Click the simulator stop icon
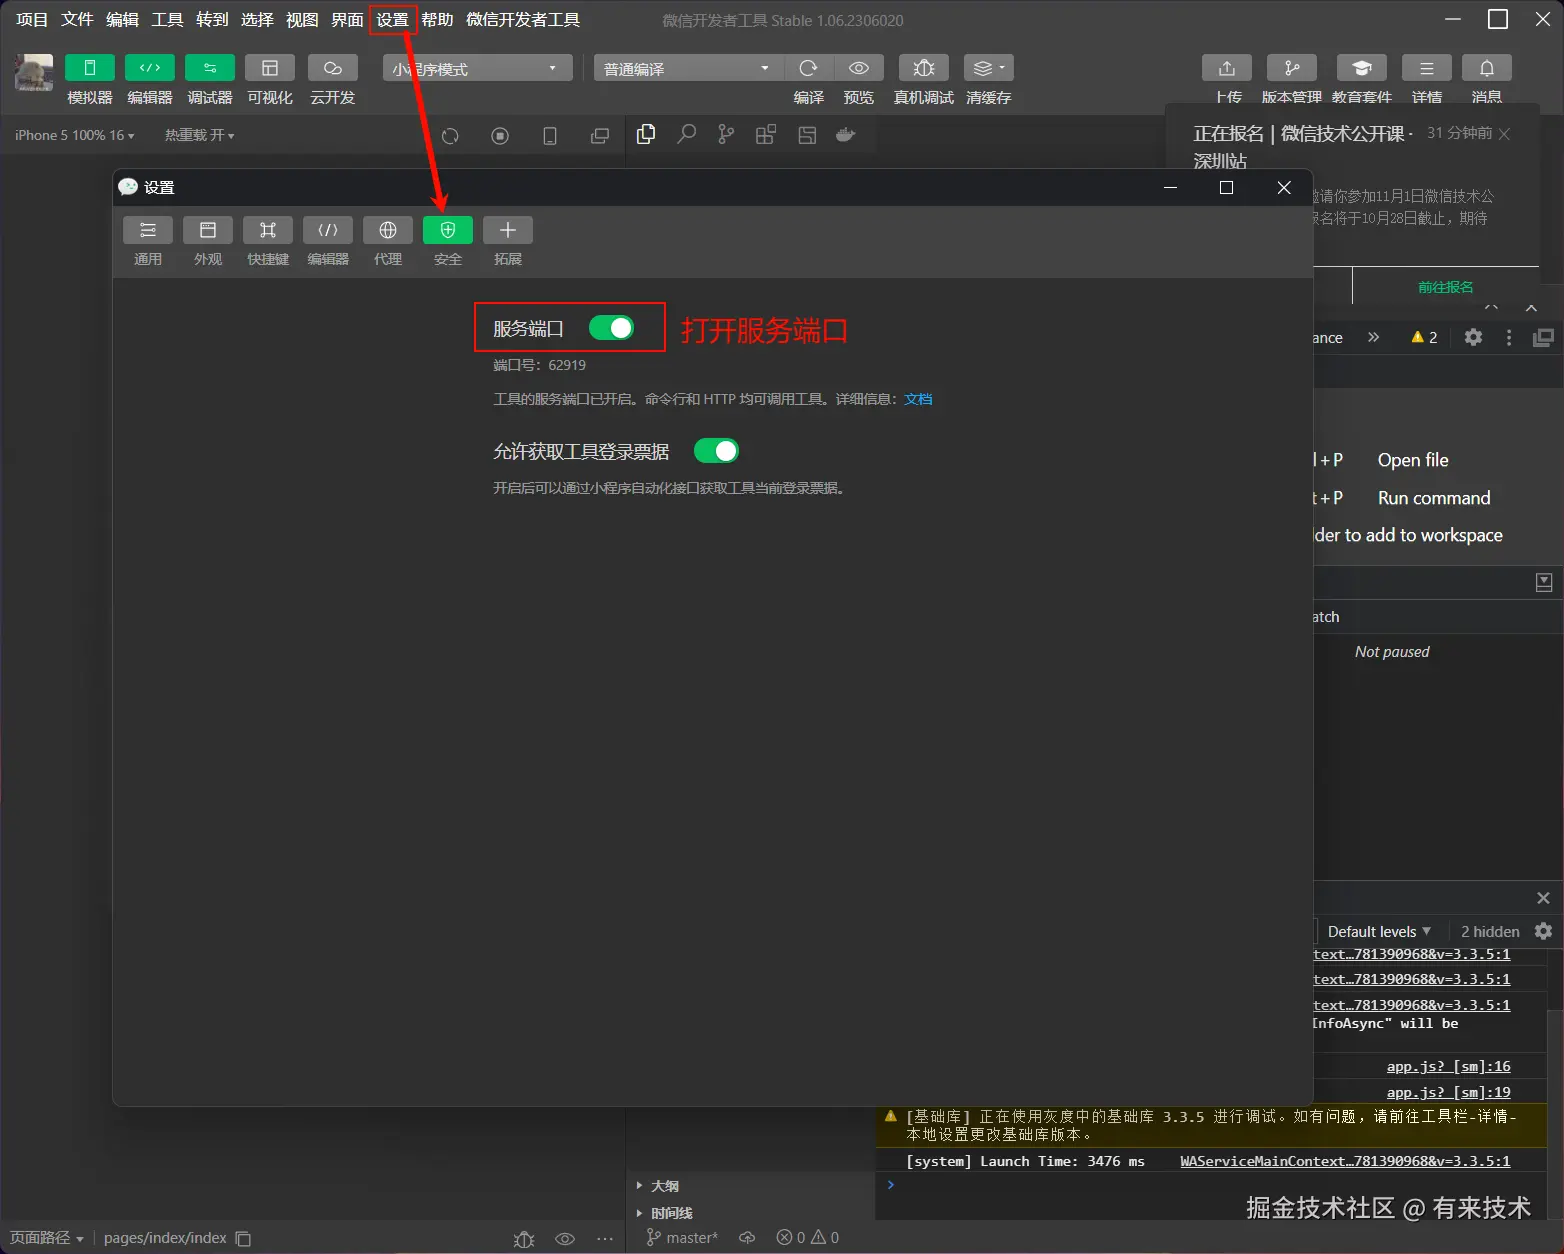This screenshot has height=1254, width=1564. click(500, 136)
